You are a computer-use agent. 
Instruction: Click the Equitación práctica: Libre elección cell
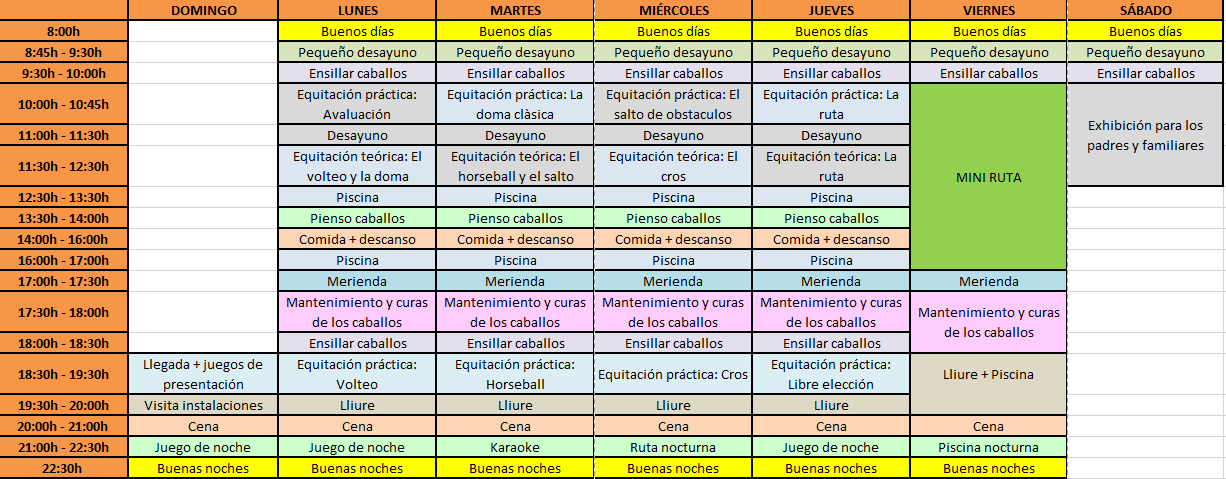coord(831,374)
